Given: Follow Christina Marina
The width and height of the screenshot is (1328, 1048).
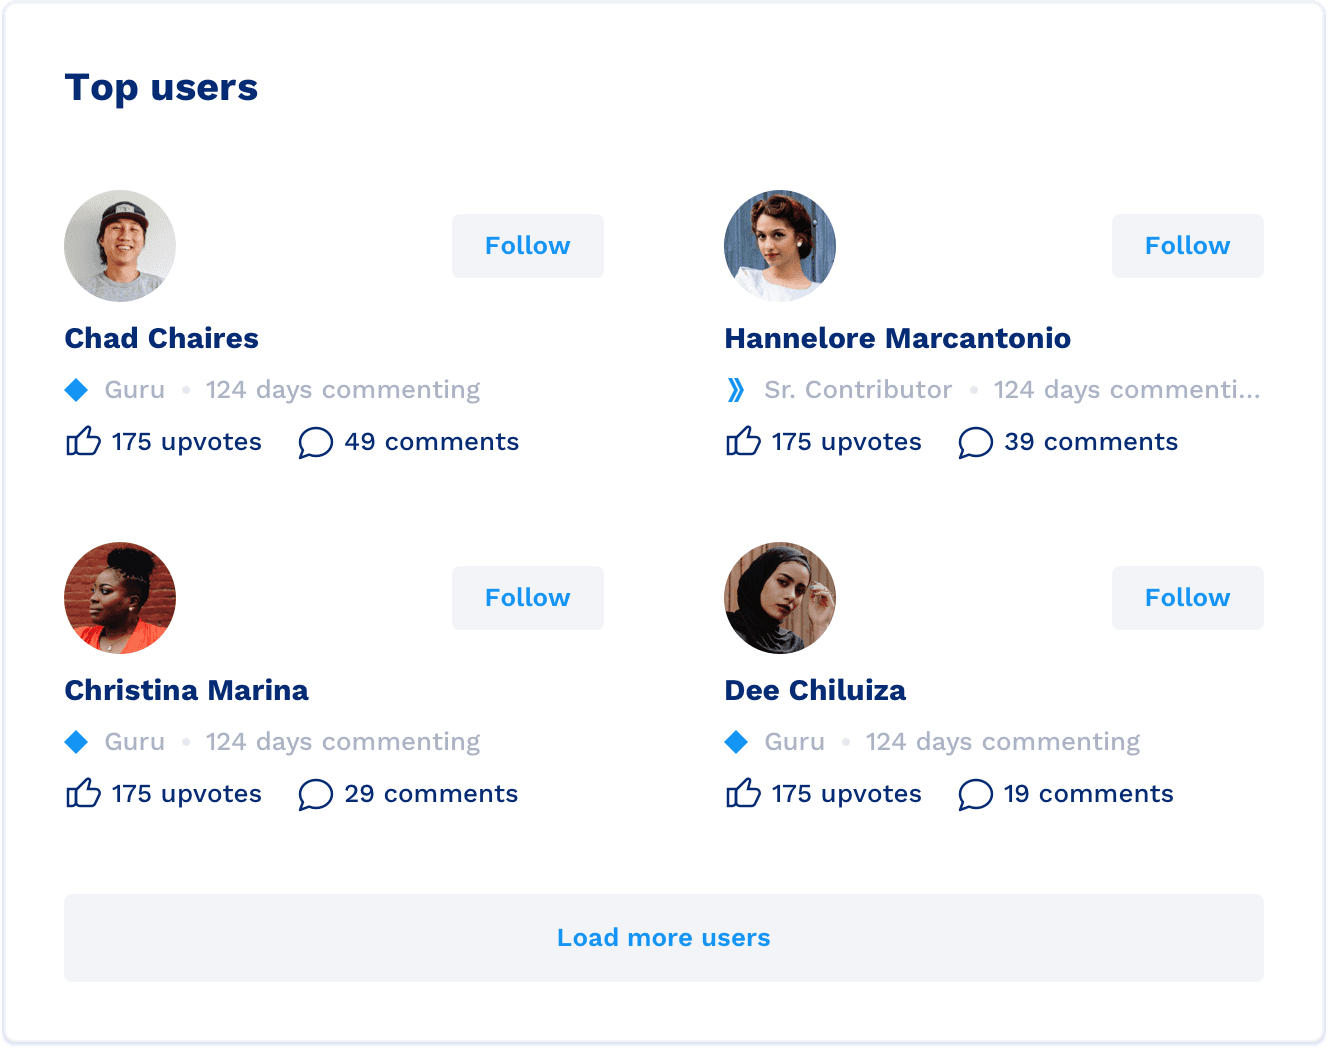Looking at the screenshot, I should click(528, 598).
